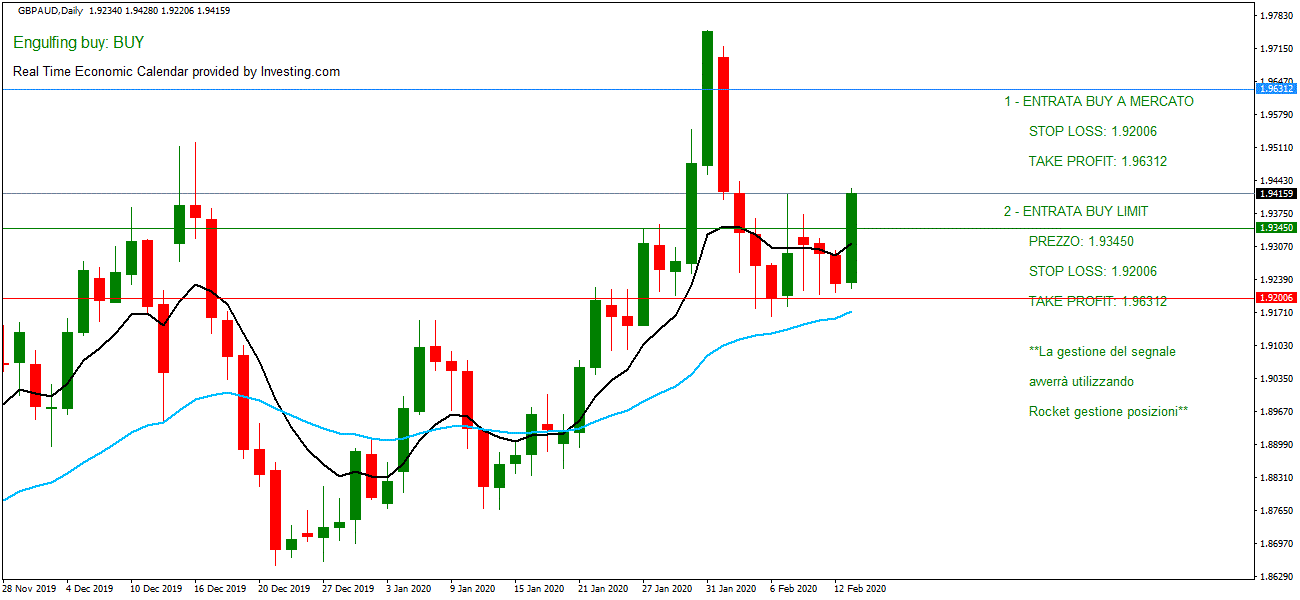The width and height of the screenshot is (1300, 600).
Task: Select the '2 - ENTRATA BUY LIMIT' label
Action: (1076, 211)
